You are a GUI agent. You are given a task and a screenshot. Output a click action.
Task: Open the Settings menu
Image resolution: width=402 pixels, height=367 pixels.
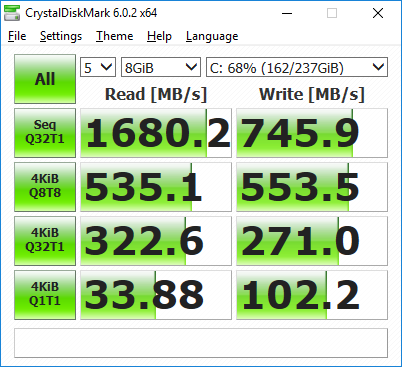click(x=61, y=36)
